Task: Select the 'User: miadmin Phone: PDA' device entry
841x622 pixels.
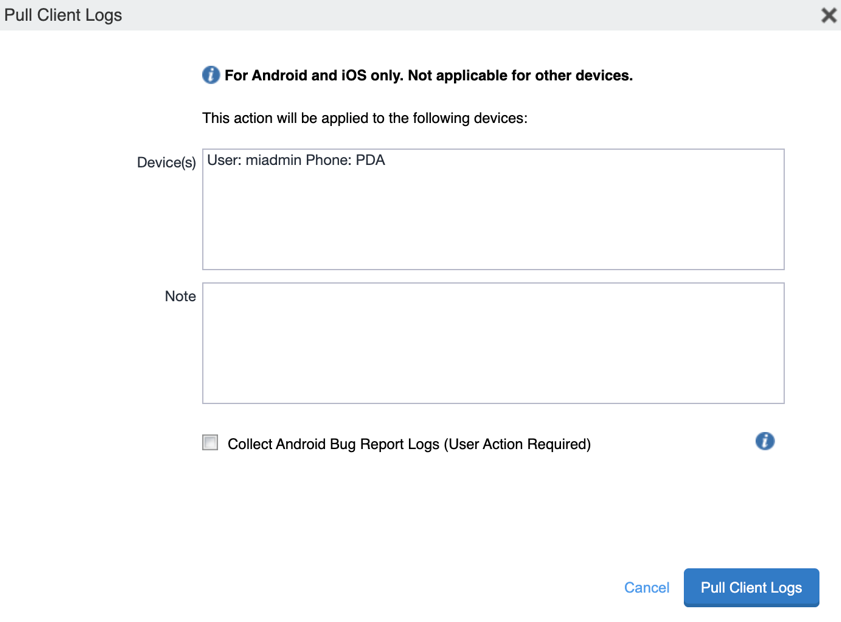Action: [x=296, y=160]
